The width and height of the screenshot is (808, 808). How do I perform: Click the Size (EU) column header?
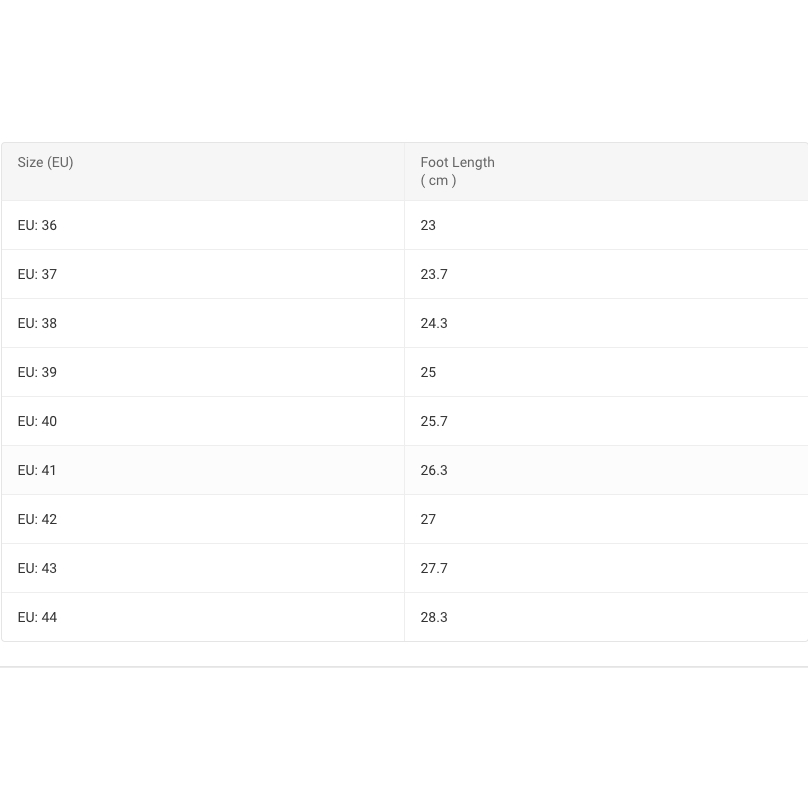[46, 162]
